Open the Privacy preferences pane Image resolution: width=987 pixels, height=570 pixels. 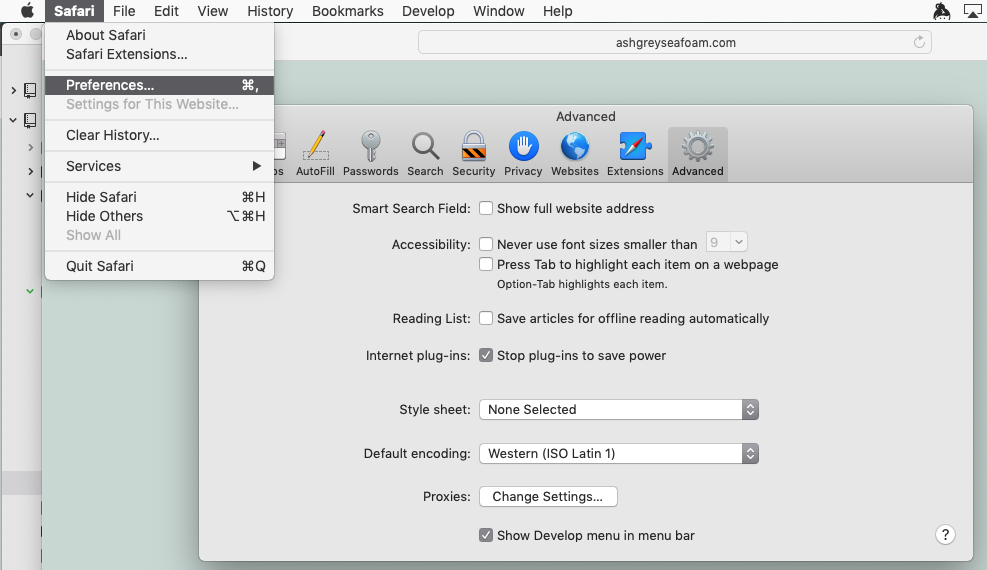pos(523,154)
